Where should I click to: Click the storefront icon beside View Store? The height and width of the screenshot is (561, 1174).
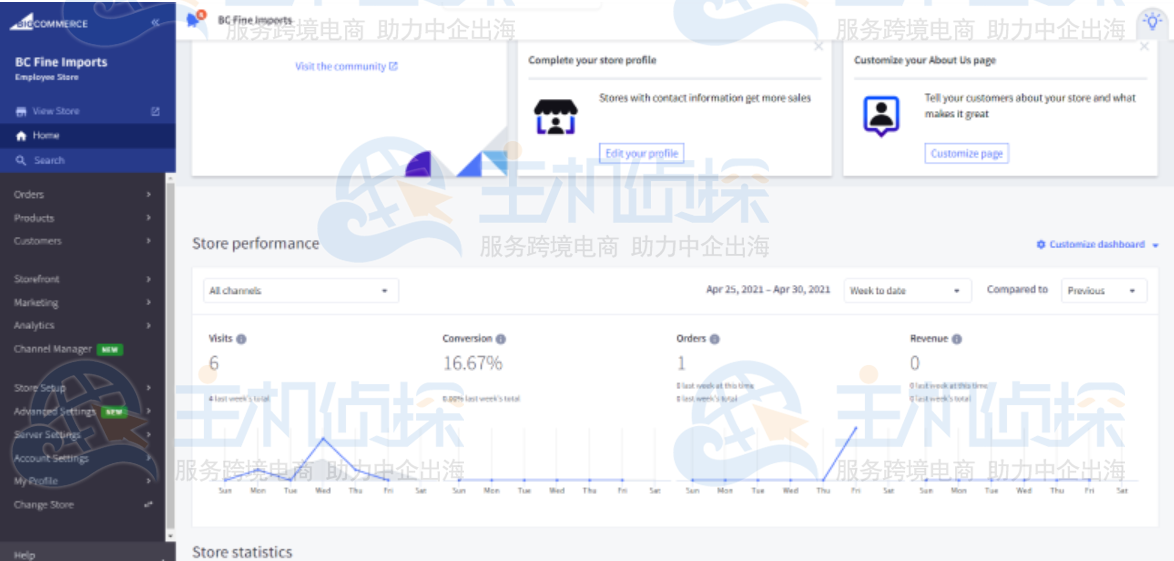point(21,111)
